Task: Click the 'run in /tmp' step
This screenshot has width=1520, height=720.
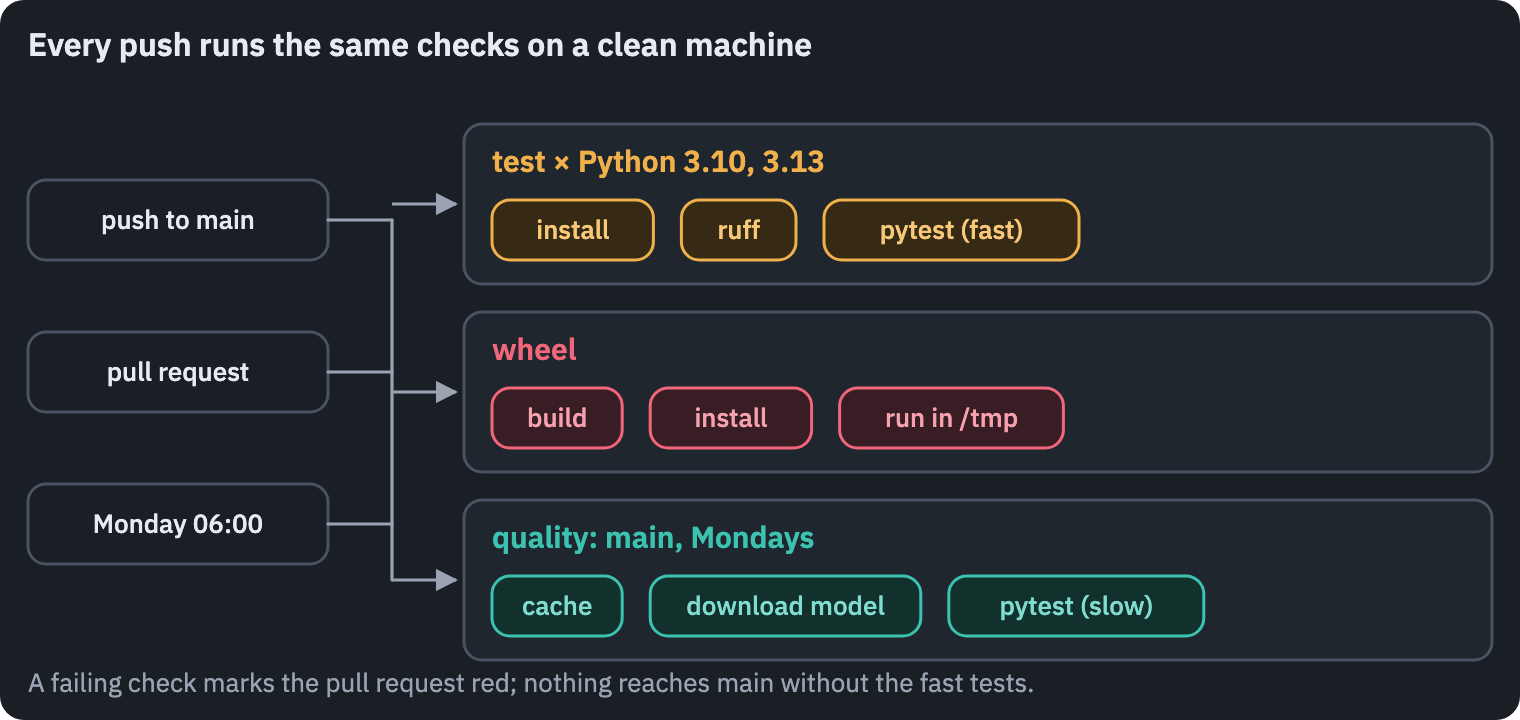Action: pos(951,418)
